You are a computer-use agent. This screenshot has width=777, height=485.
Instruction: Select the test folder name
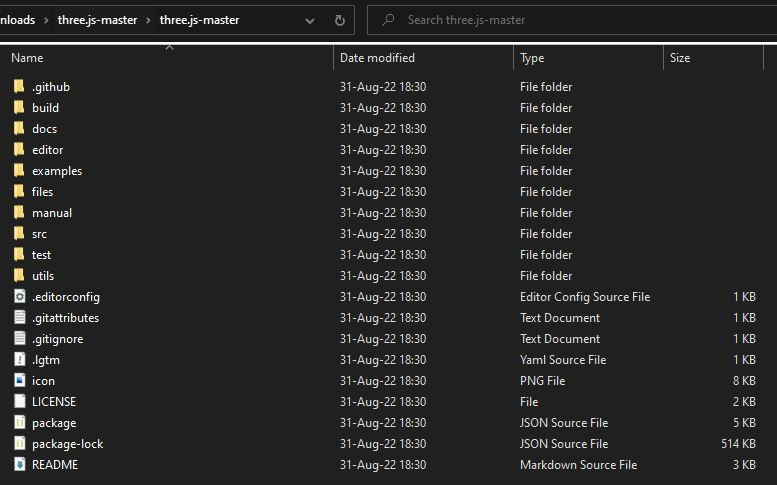pos(42,255)
